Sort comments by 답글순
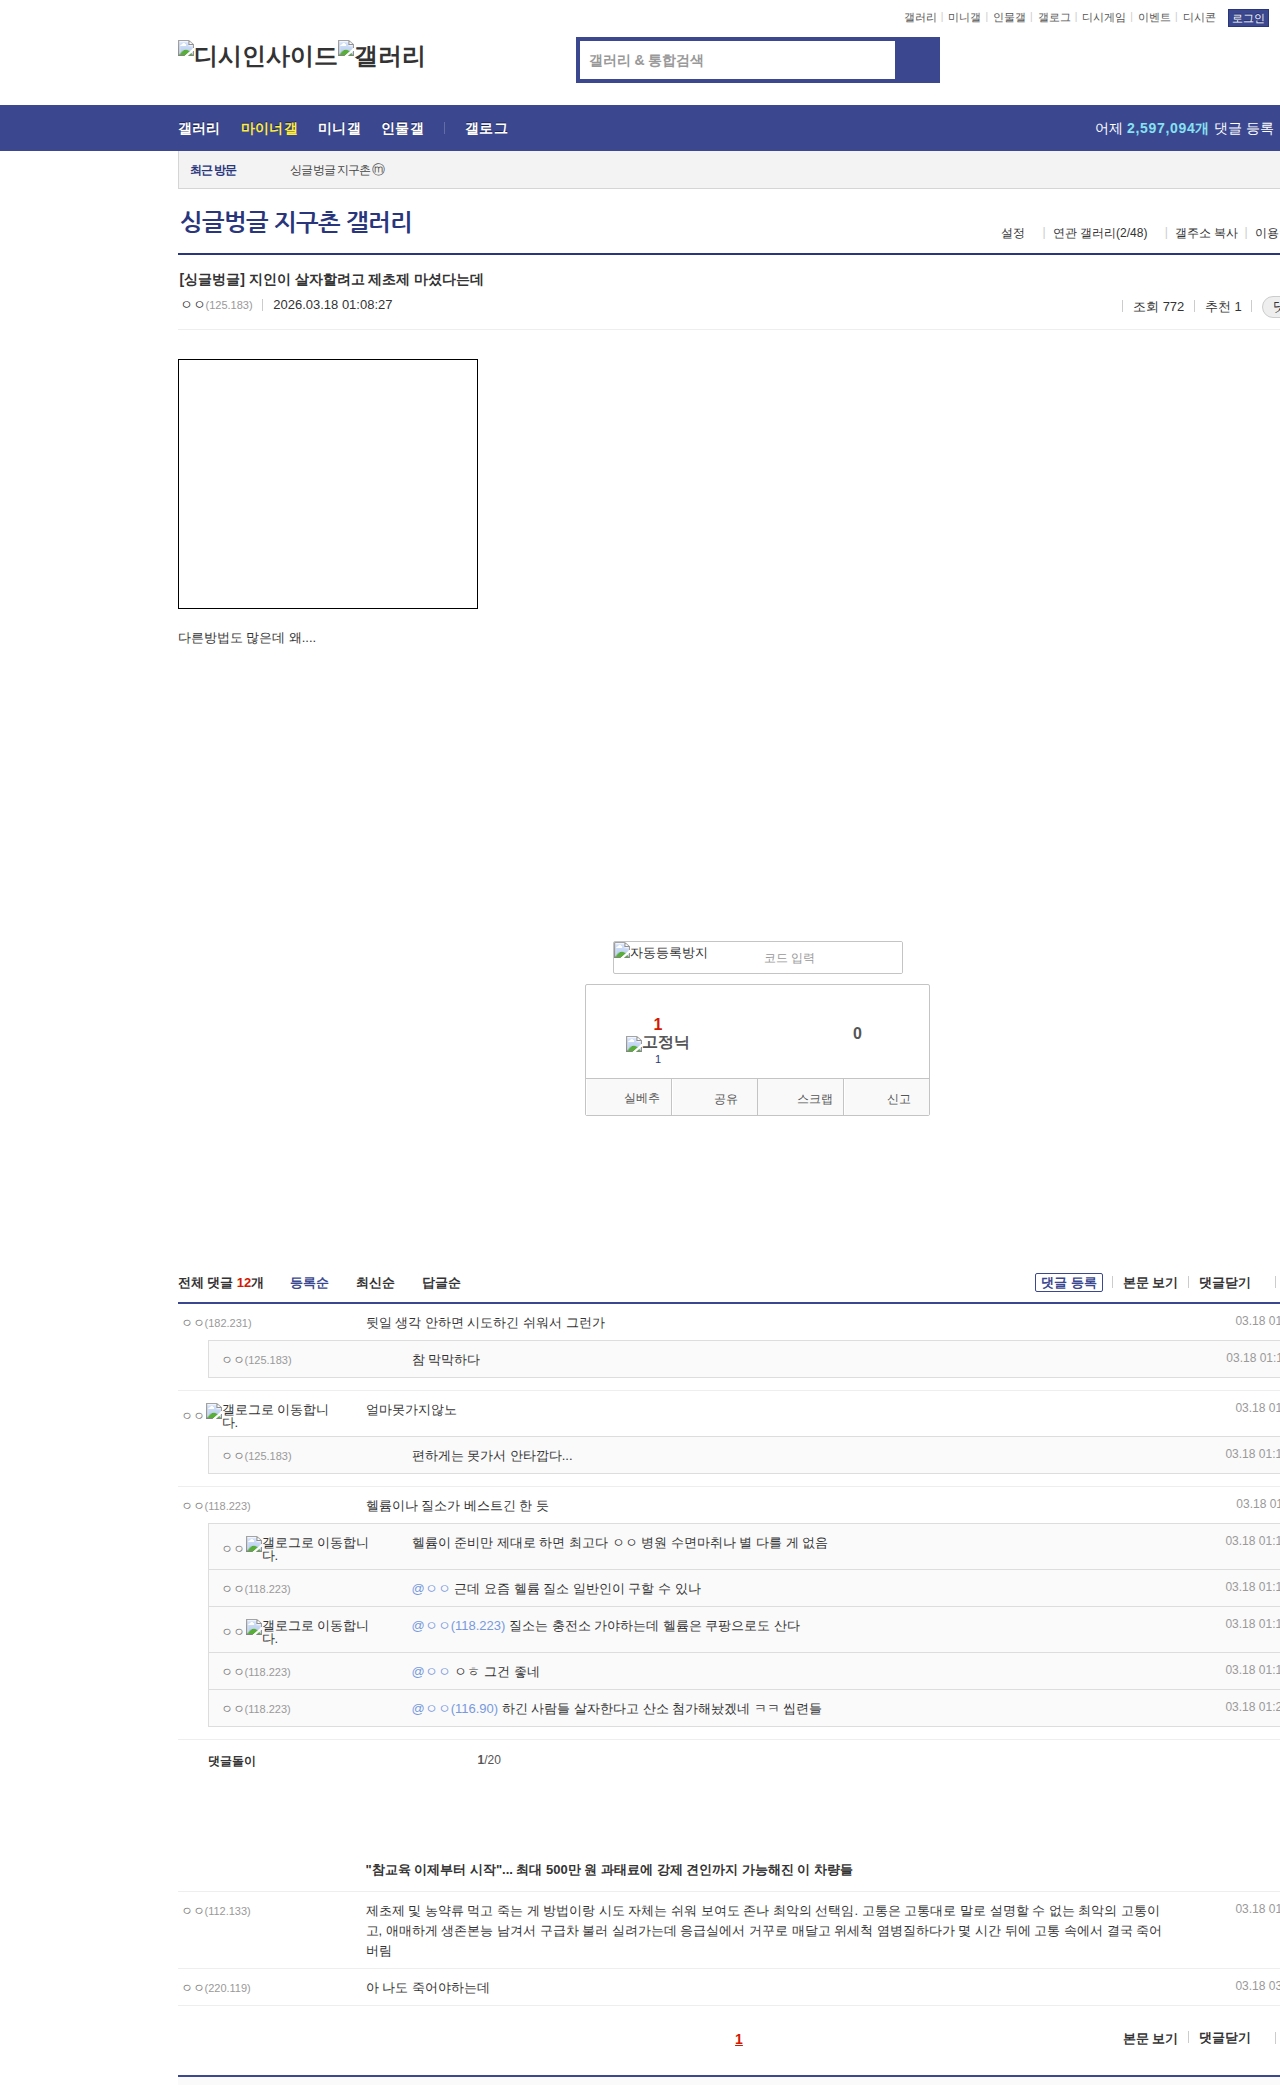1280x2085 pixels. click(441, 1283)
